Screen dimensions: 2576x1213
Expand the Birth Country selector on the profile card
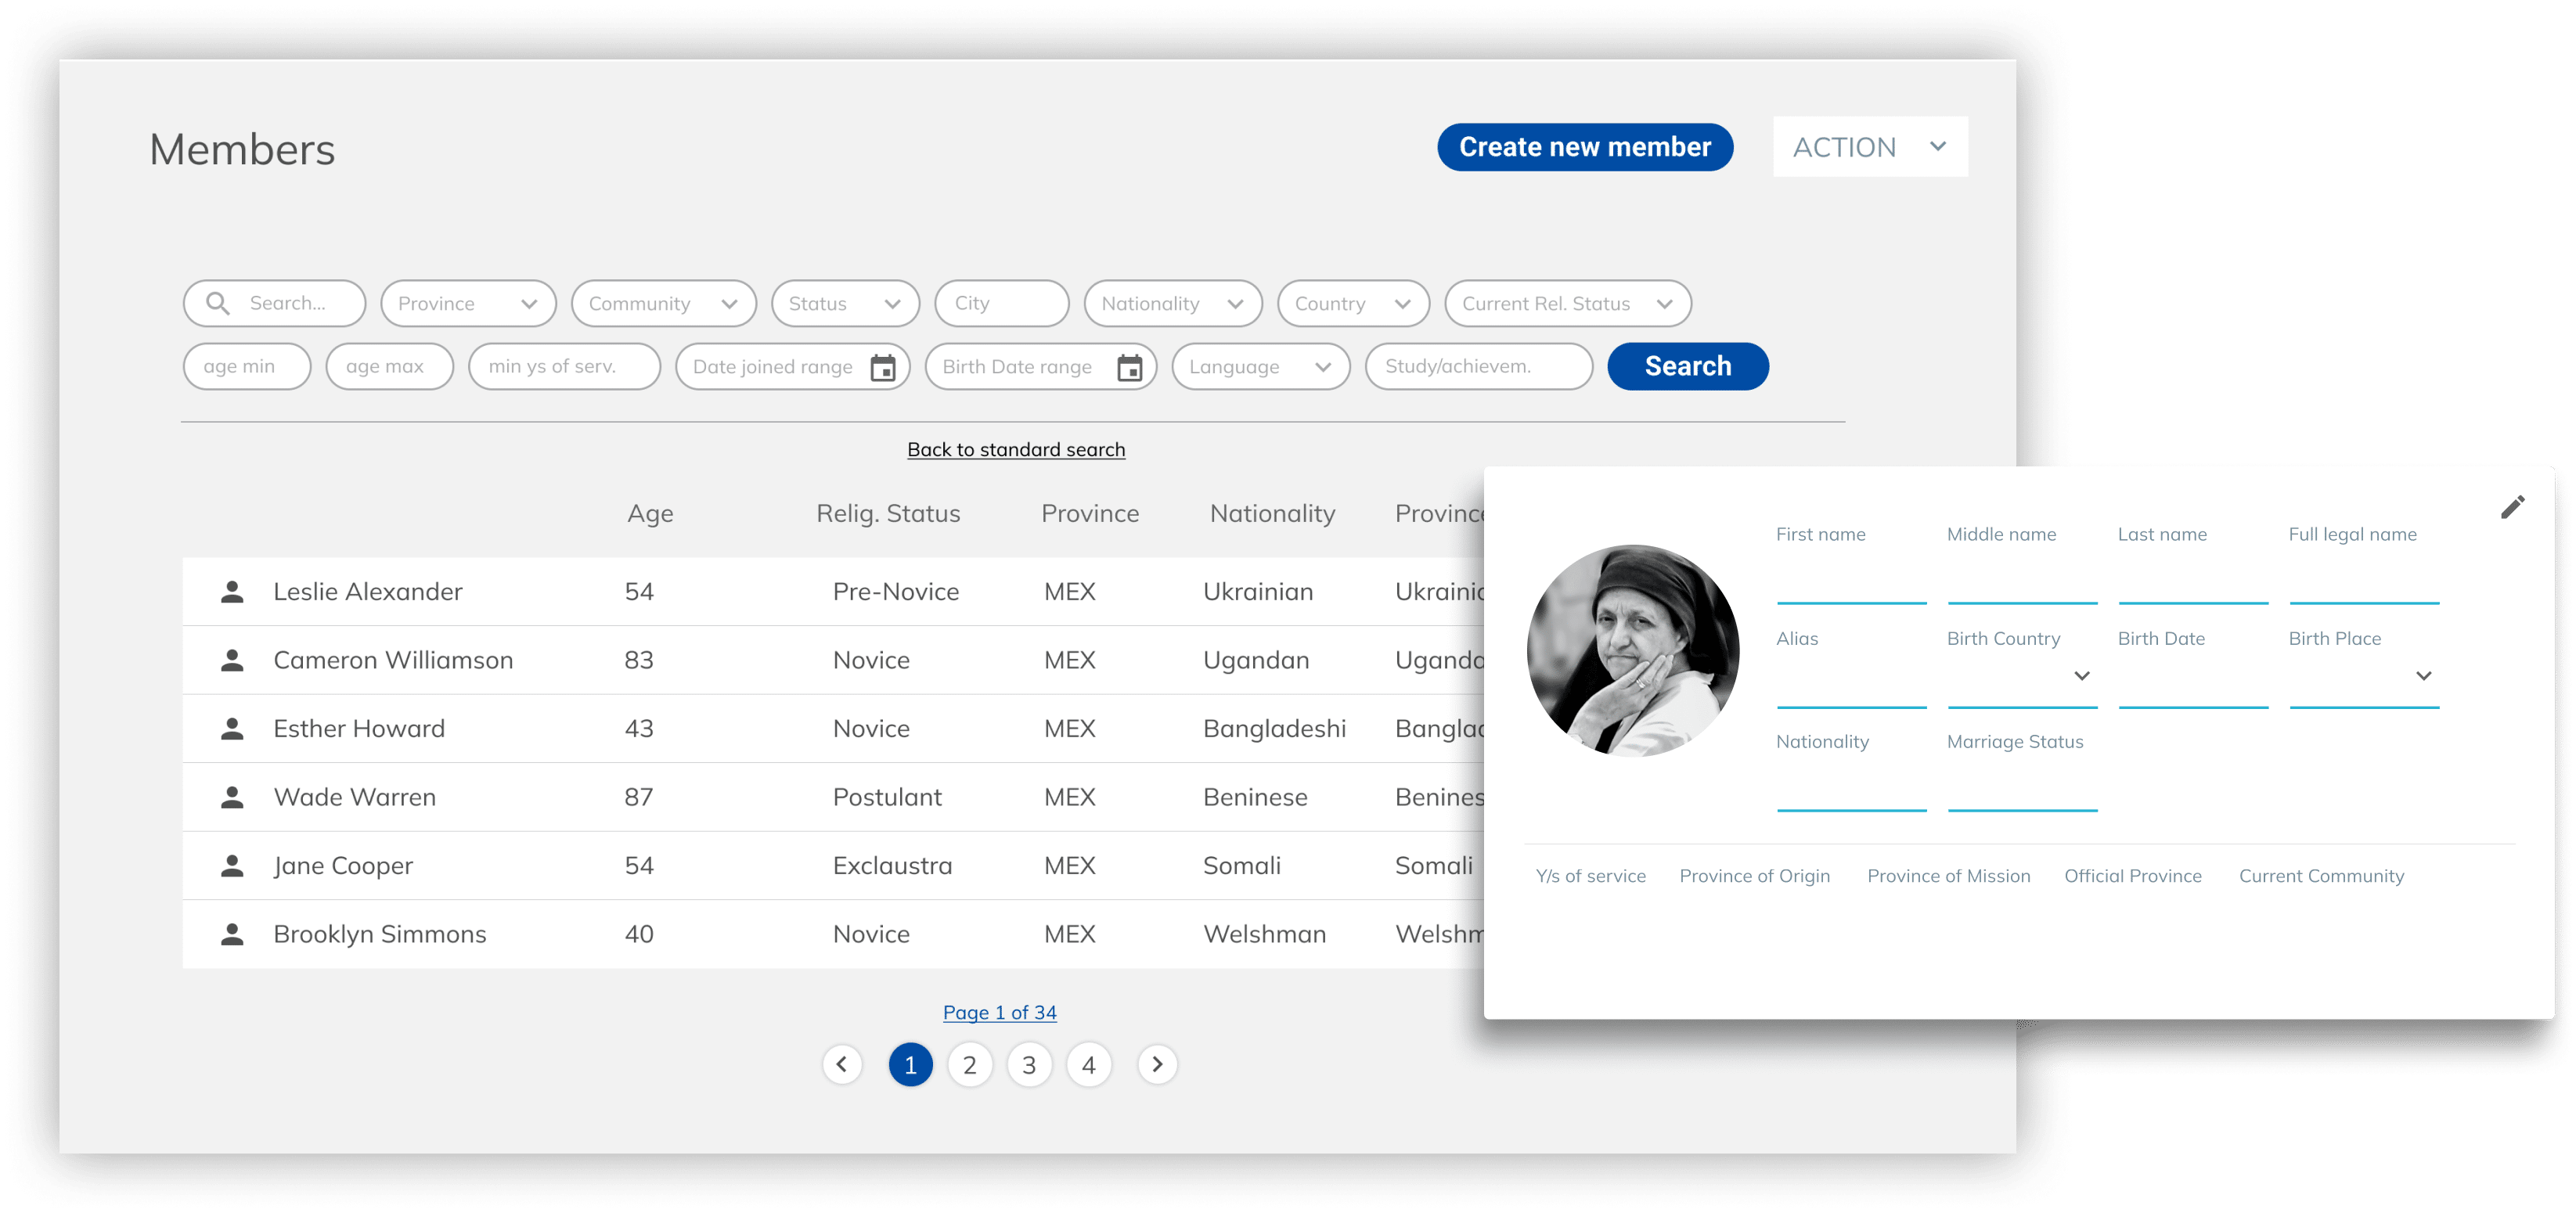tap(2081, 676)
